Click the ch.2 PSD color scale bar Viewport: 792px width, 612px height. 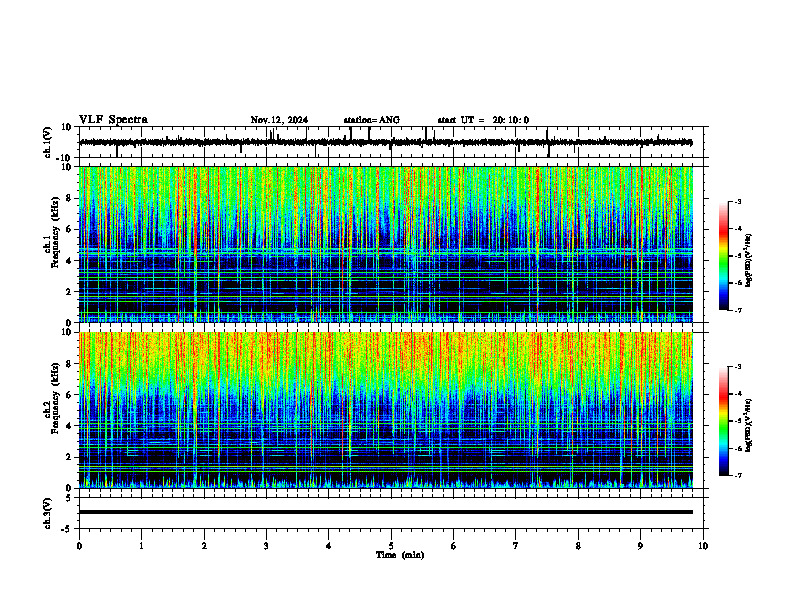click(724, 421)
